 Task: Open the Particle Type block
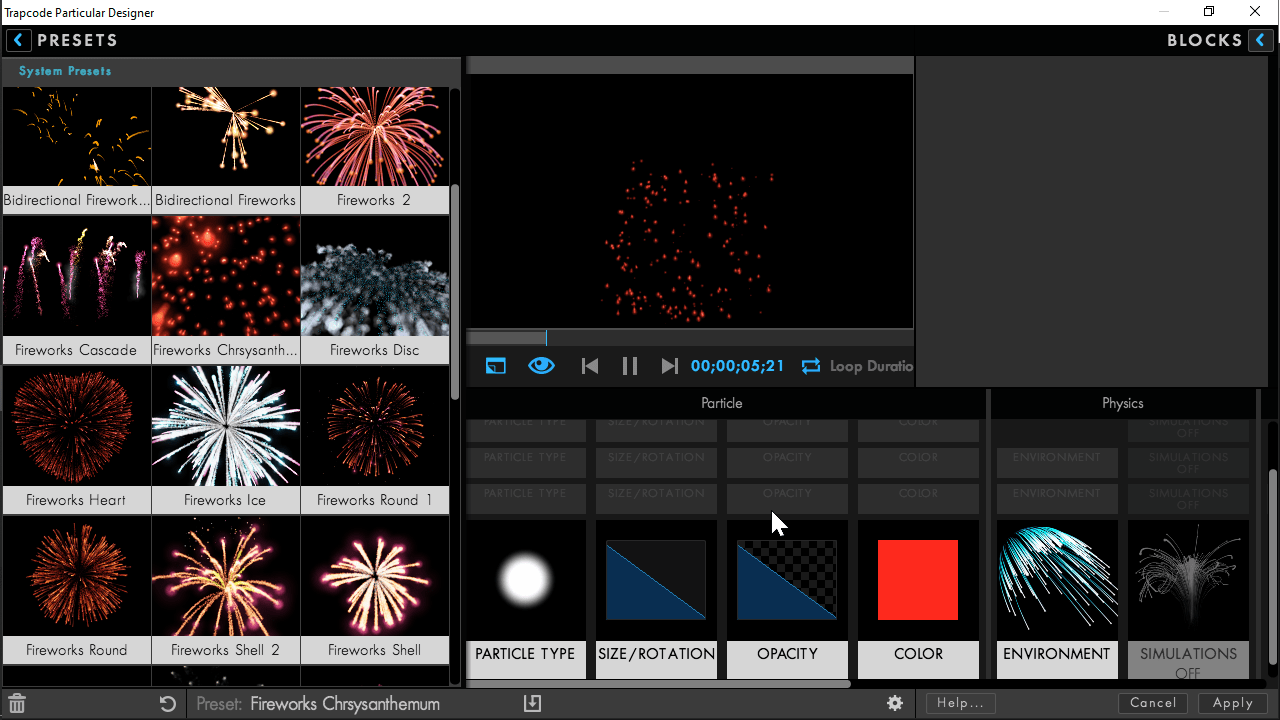coord(526,599)
